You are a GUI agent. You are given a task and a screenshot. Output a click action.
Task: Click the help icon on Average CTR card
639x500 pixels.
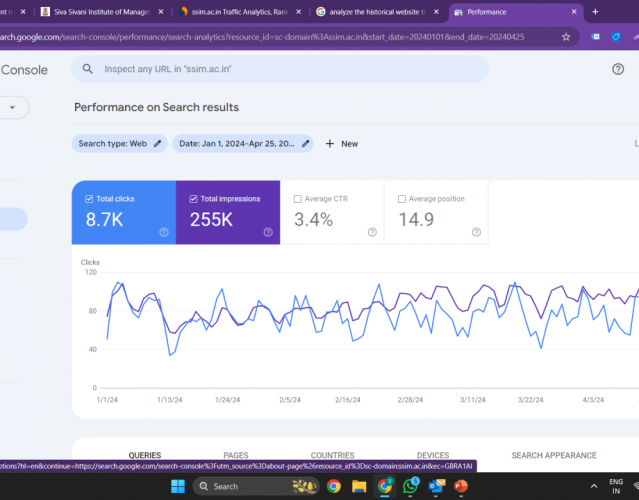click(372, 232)
